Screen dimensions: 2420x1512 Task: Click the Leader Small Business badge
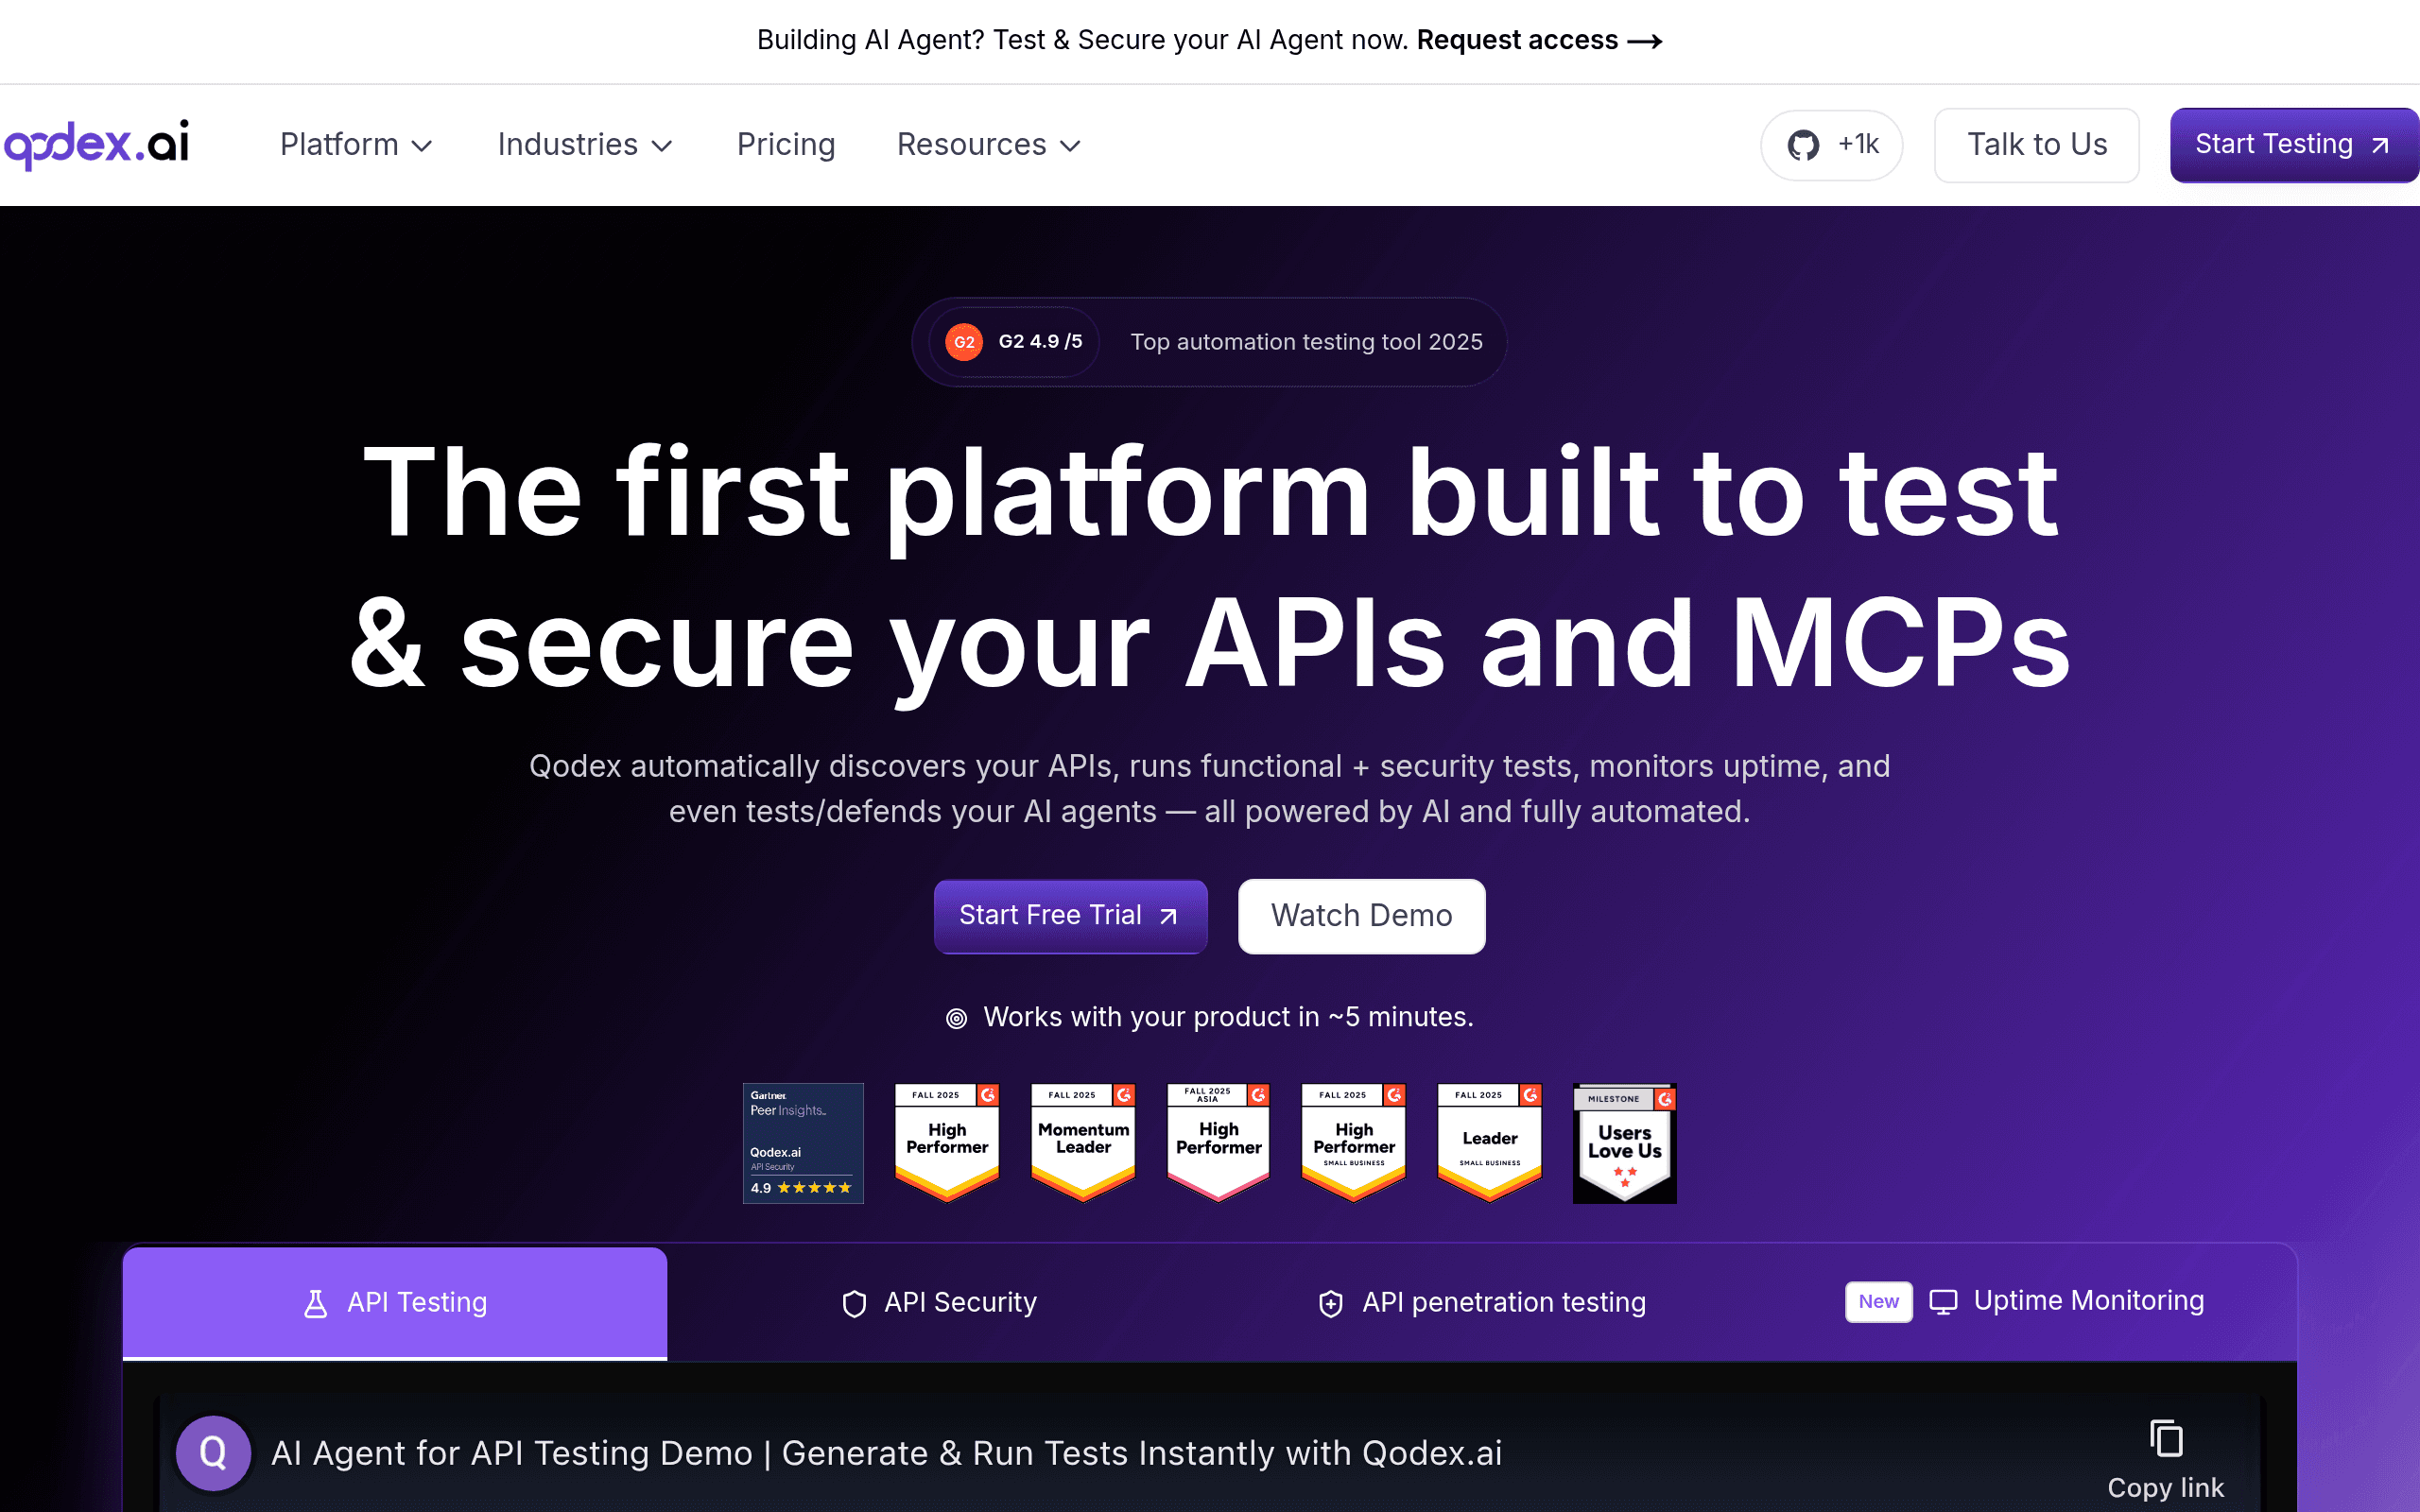[1489, 1142]
